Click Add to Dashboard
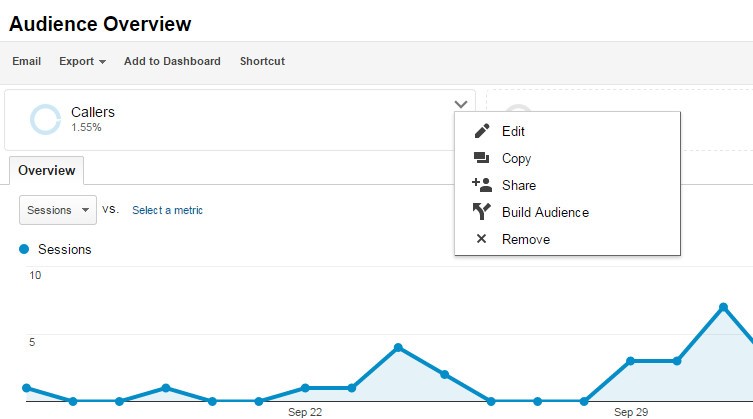Screen dimensions: 753x419 (172, 62)
